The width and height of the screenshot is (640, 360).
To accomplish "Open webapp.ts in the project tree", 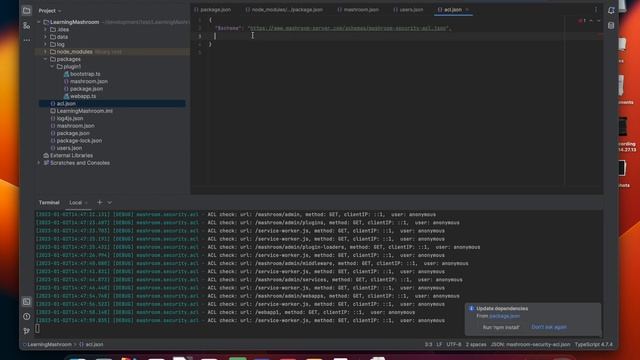I will pyautogui.click(x=83, y=96).
